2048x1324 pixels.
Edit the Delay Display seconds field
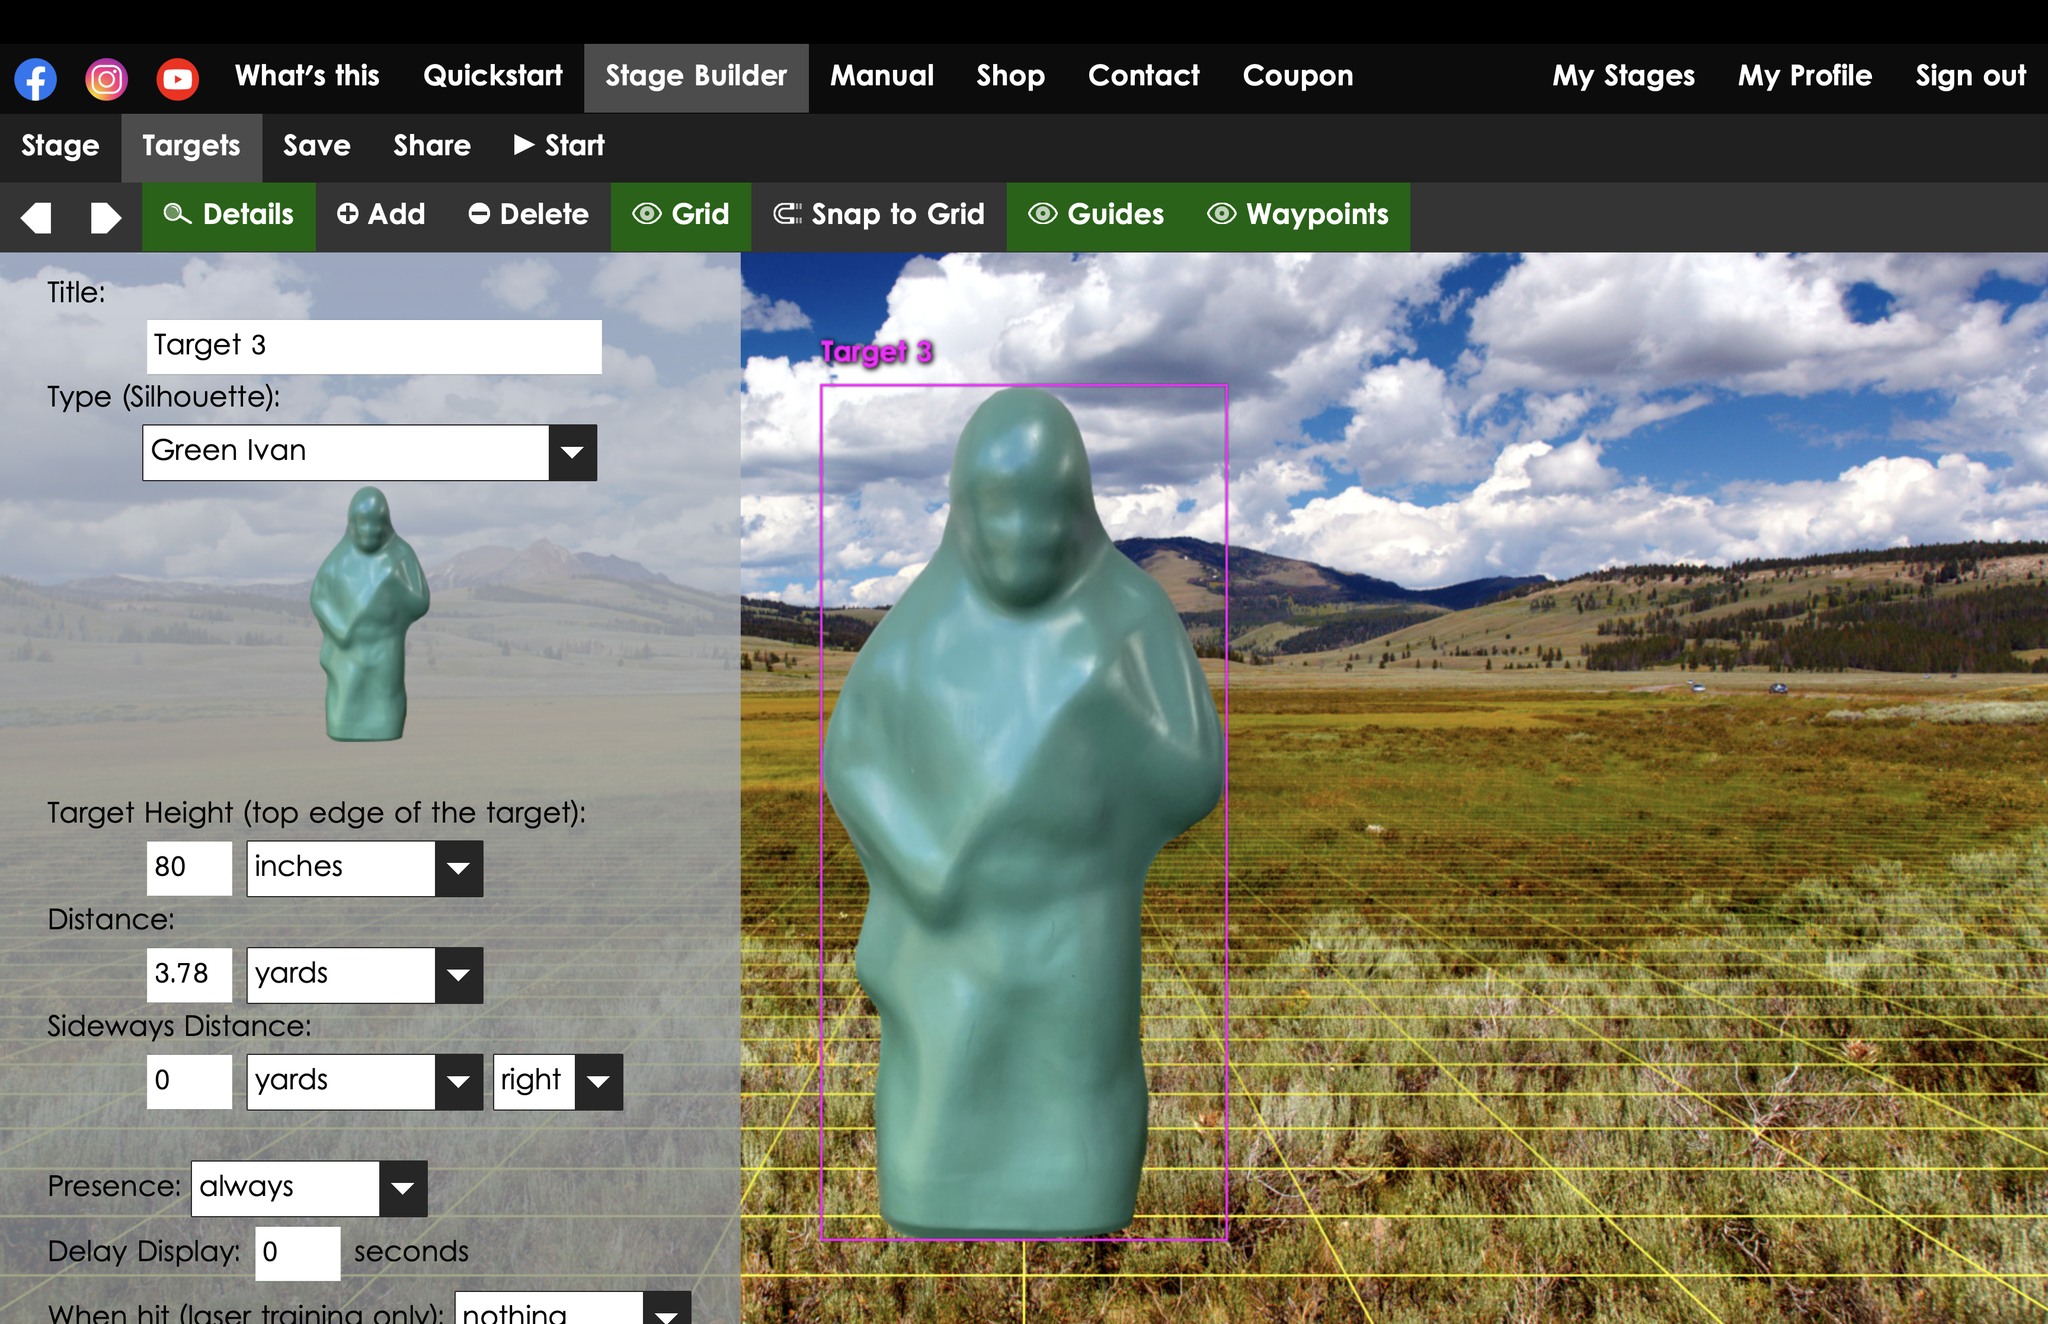coord(297,1253)
